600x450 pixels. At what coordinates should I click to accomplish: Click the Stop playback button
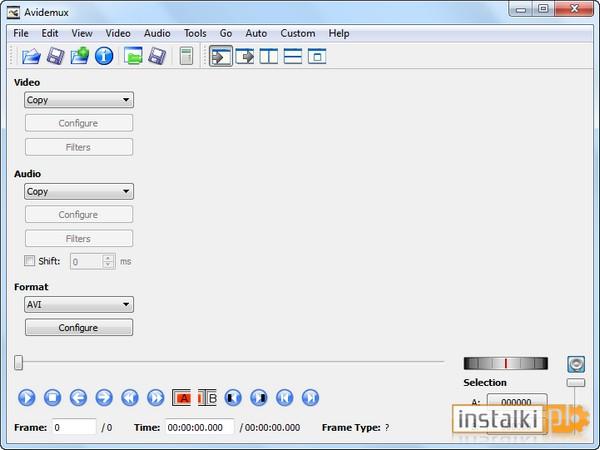(52, 398)
